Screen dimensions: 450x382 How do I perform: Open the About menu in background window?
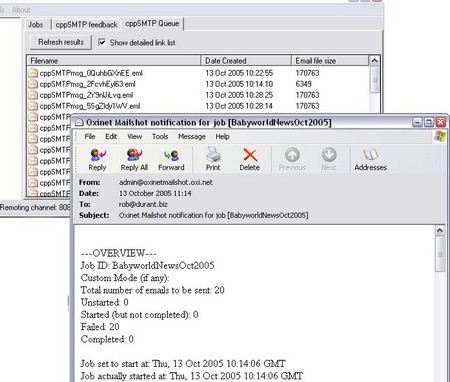pos(21,10)
